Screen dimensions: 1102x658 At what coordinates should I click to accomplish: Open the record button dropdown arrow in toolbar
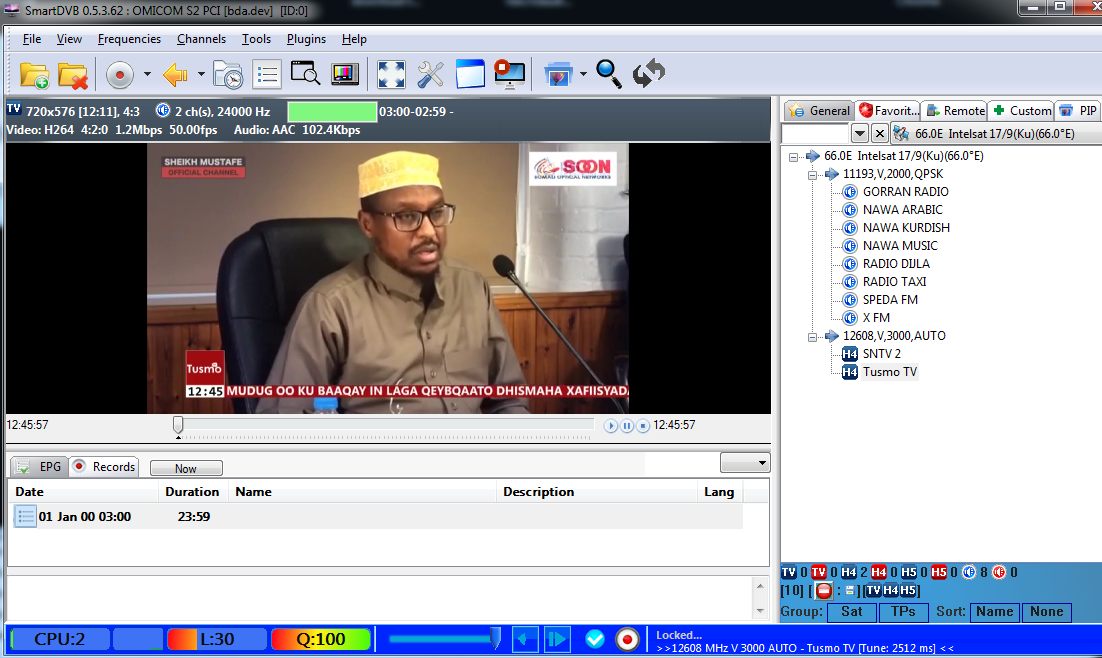pyautogui.click(x=147, y=74)
